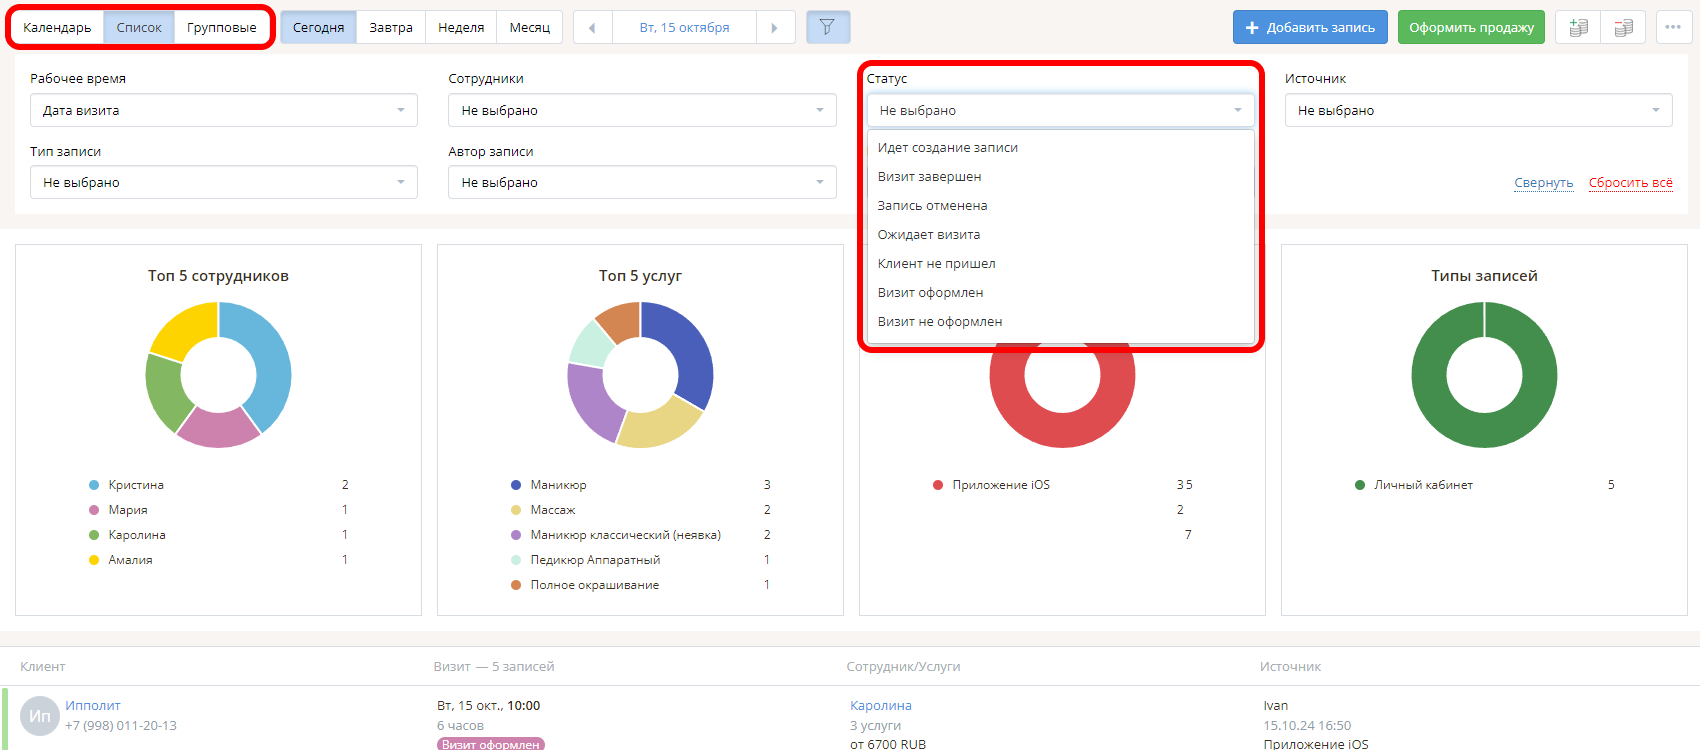
Task: Select the Месяц period
Action: point(530,27)
